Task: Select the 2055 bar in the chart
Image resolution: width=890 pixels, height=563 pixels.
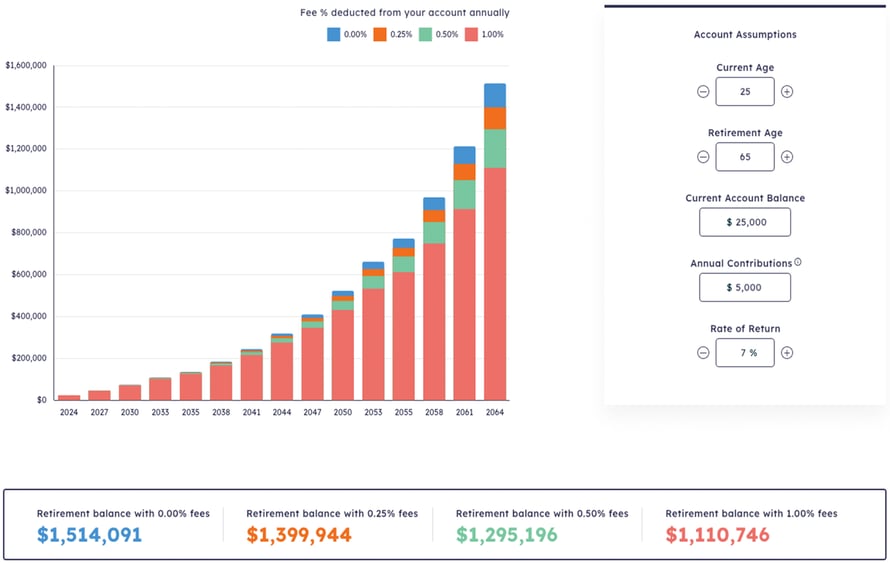Action: (x=404, y=320)
